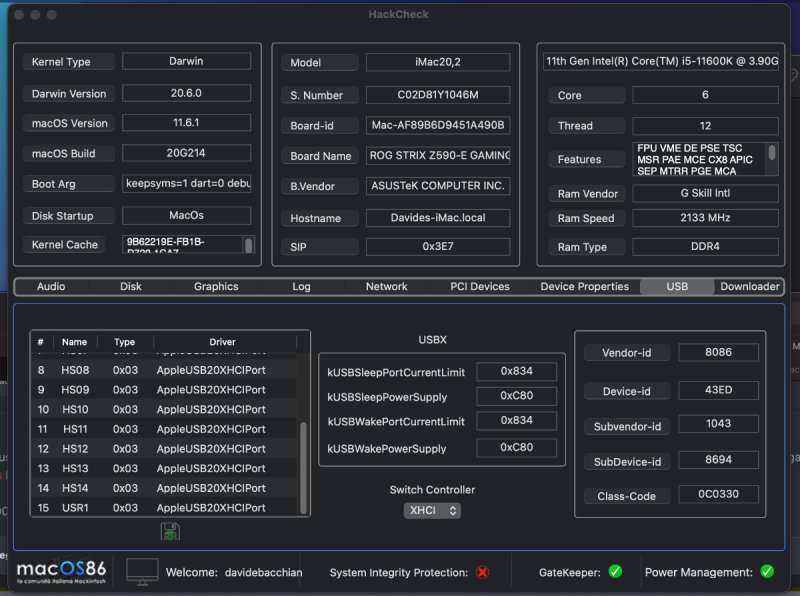This screenshot has height=596, width=800.
Task: Click the CPU Features list scrollbar
Action: [772, 153]
